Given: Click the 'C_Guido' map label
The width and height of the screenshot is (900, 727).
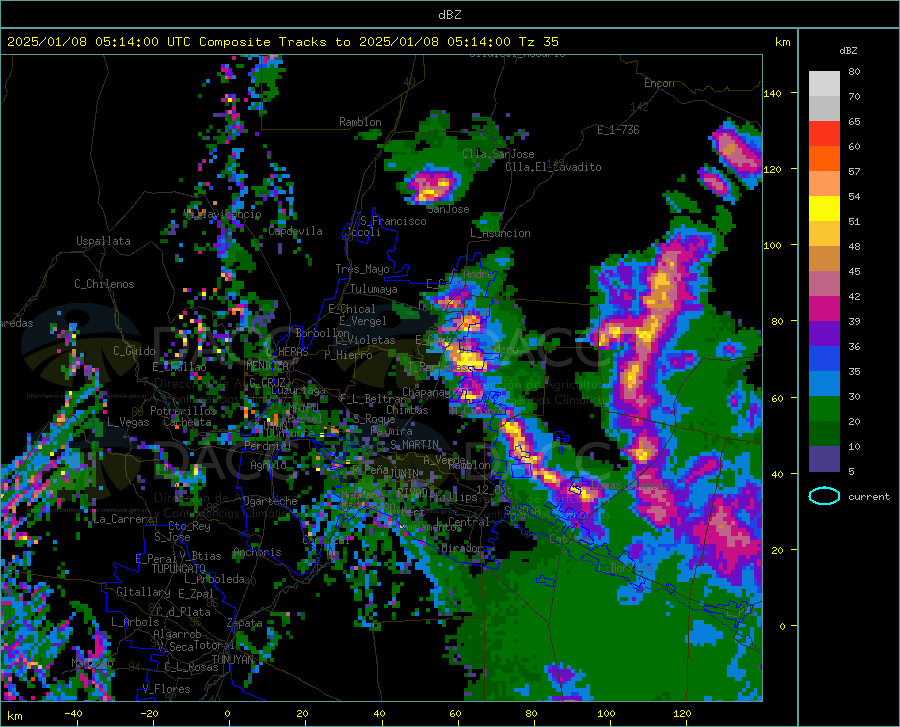Looking at the screenshot, I should 134,351.
